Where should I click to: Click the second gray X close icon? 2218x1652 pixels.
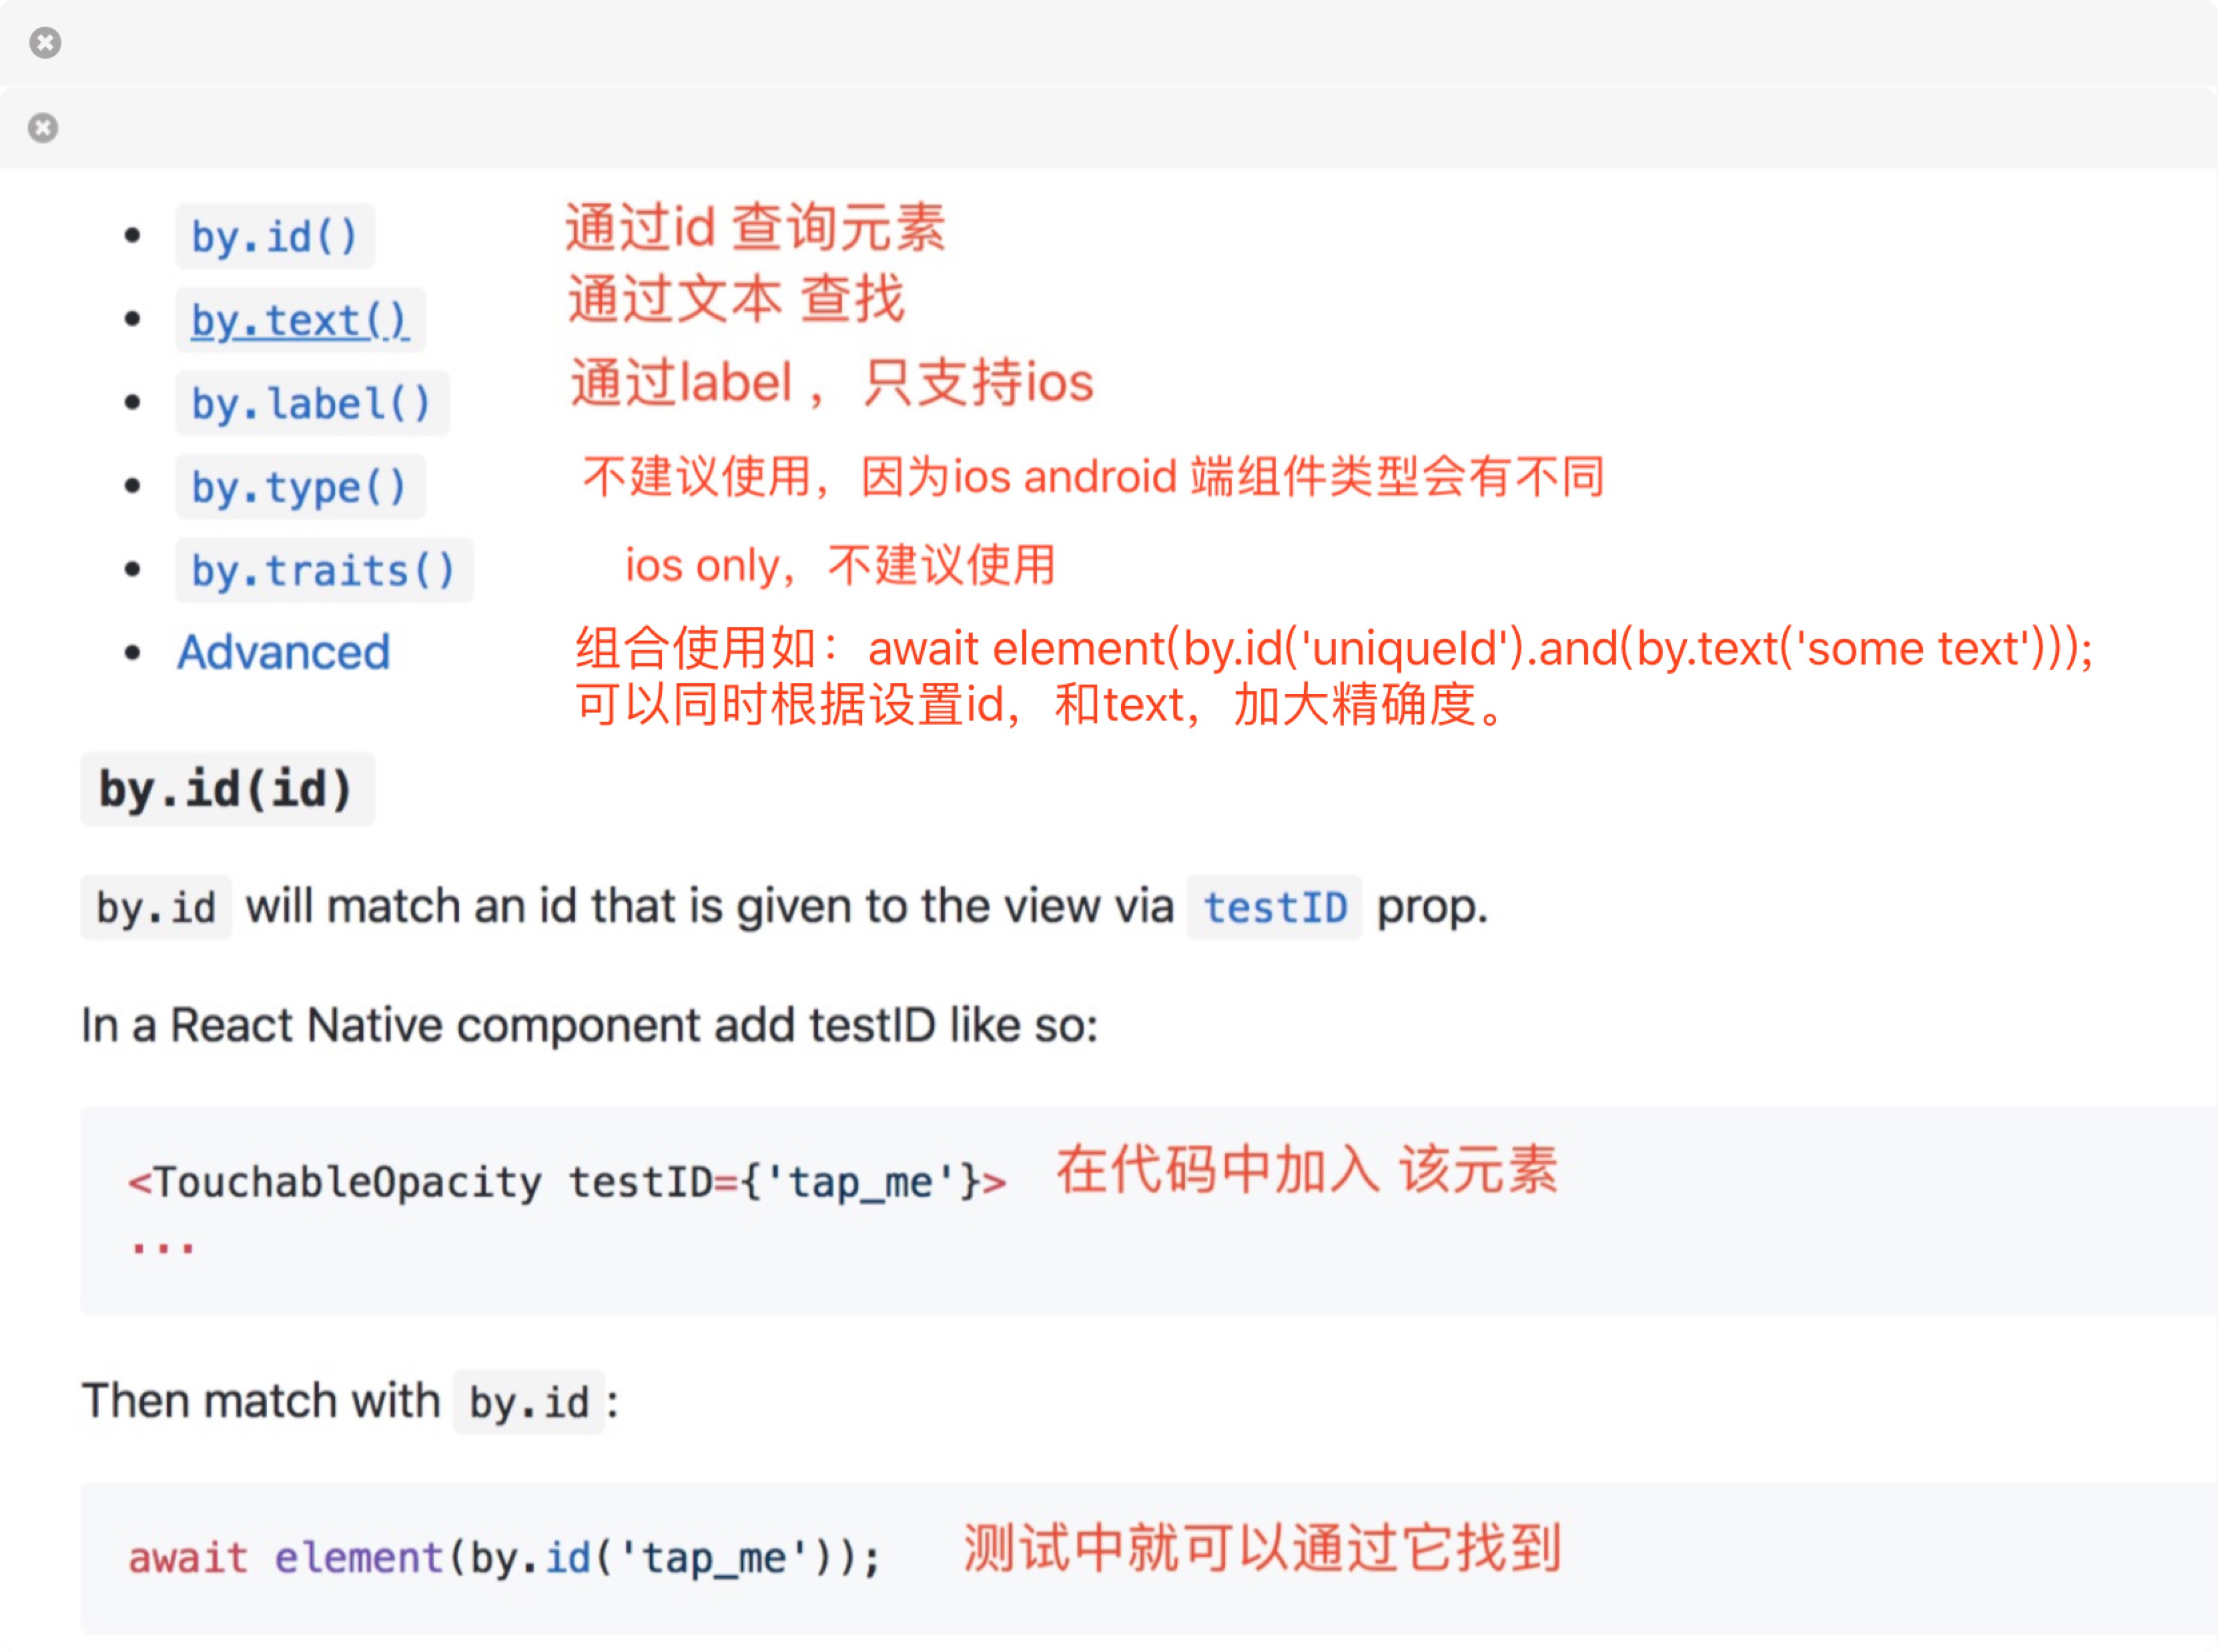[43, 128]
